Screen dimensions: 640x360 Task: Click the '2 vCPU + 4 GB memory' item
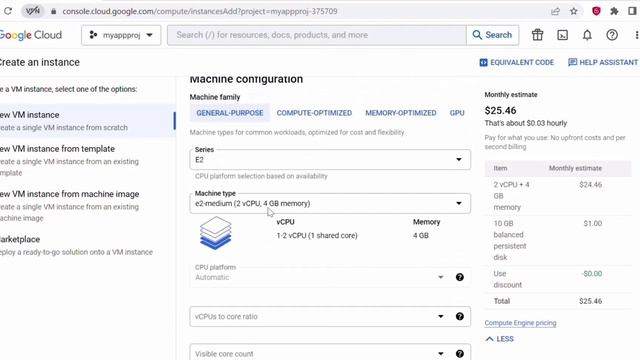tap(511, 196)
